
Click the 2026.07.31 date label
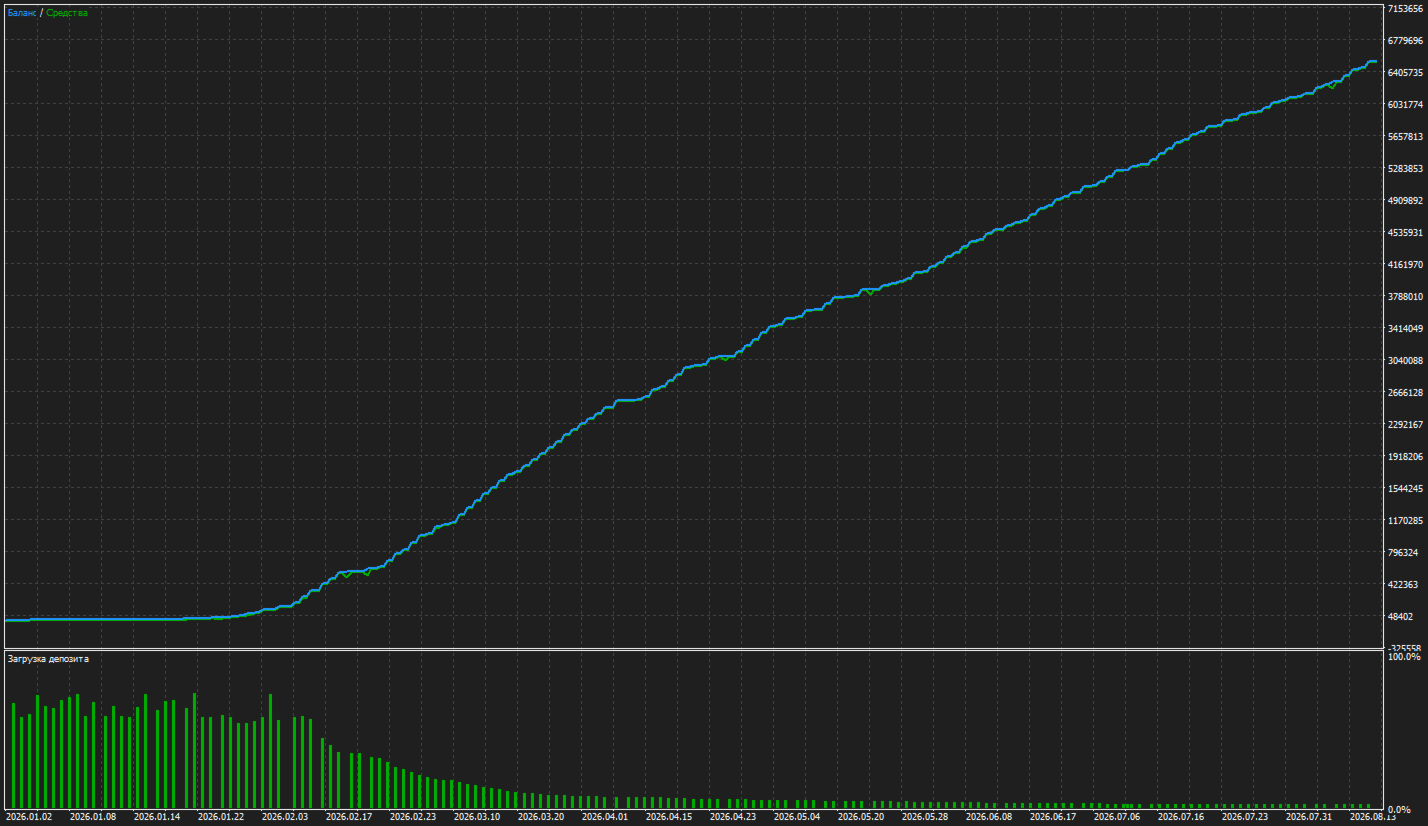[x=1309, y=817]
